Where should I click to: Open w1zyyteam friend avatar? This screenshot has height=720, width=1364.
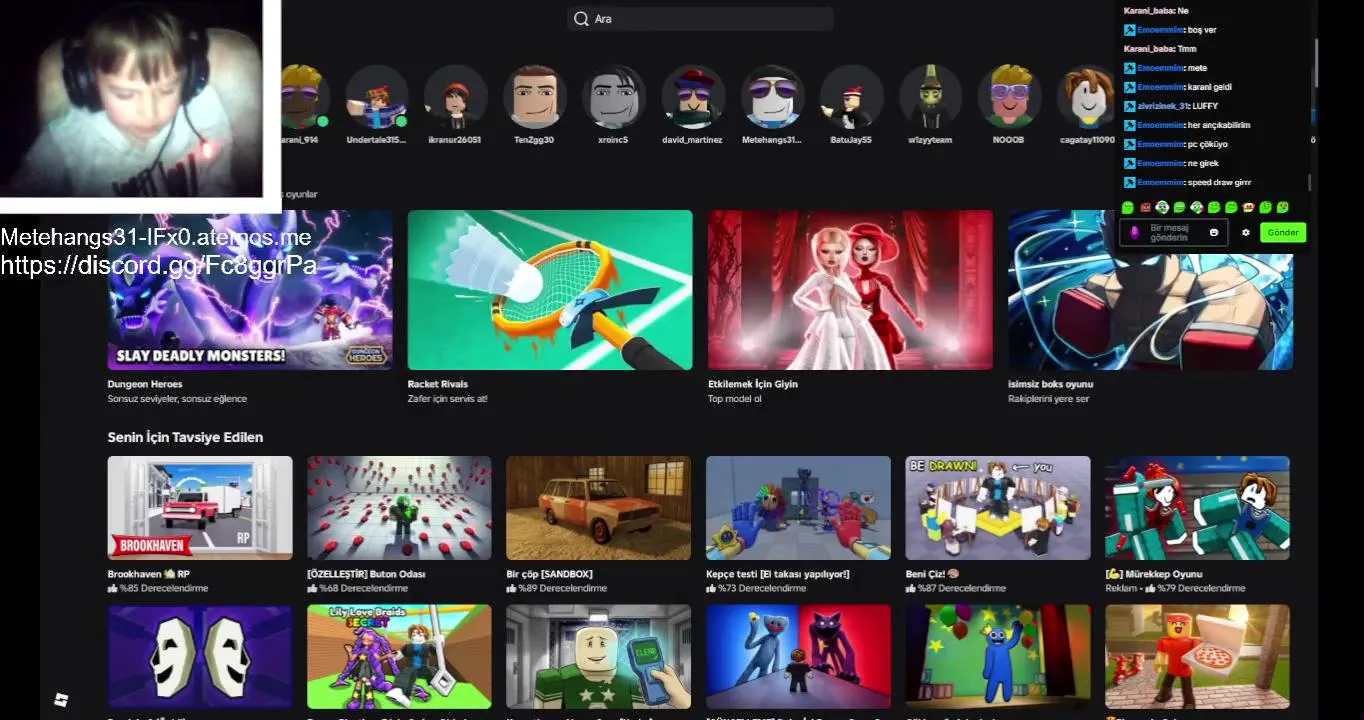point(931,97)
